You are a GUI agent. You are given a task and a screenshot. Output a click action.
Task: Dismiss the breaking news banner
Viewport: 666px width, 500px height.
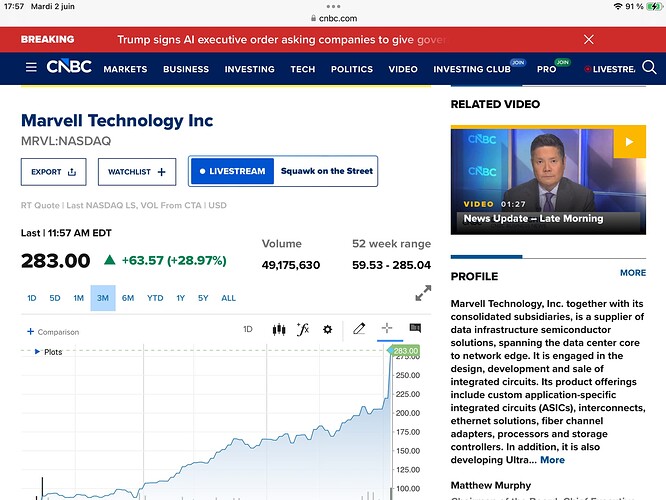tap(589, 40)
